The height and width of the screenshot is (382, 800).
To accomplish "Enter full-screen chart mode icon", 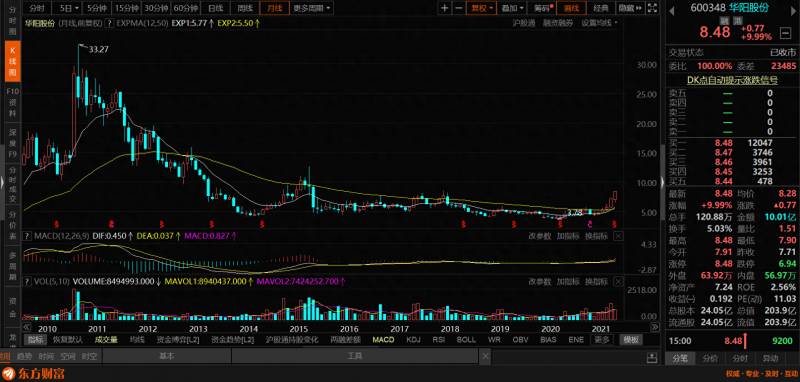I will [652, 8].
